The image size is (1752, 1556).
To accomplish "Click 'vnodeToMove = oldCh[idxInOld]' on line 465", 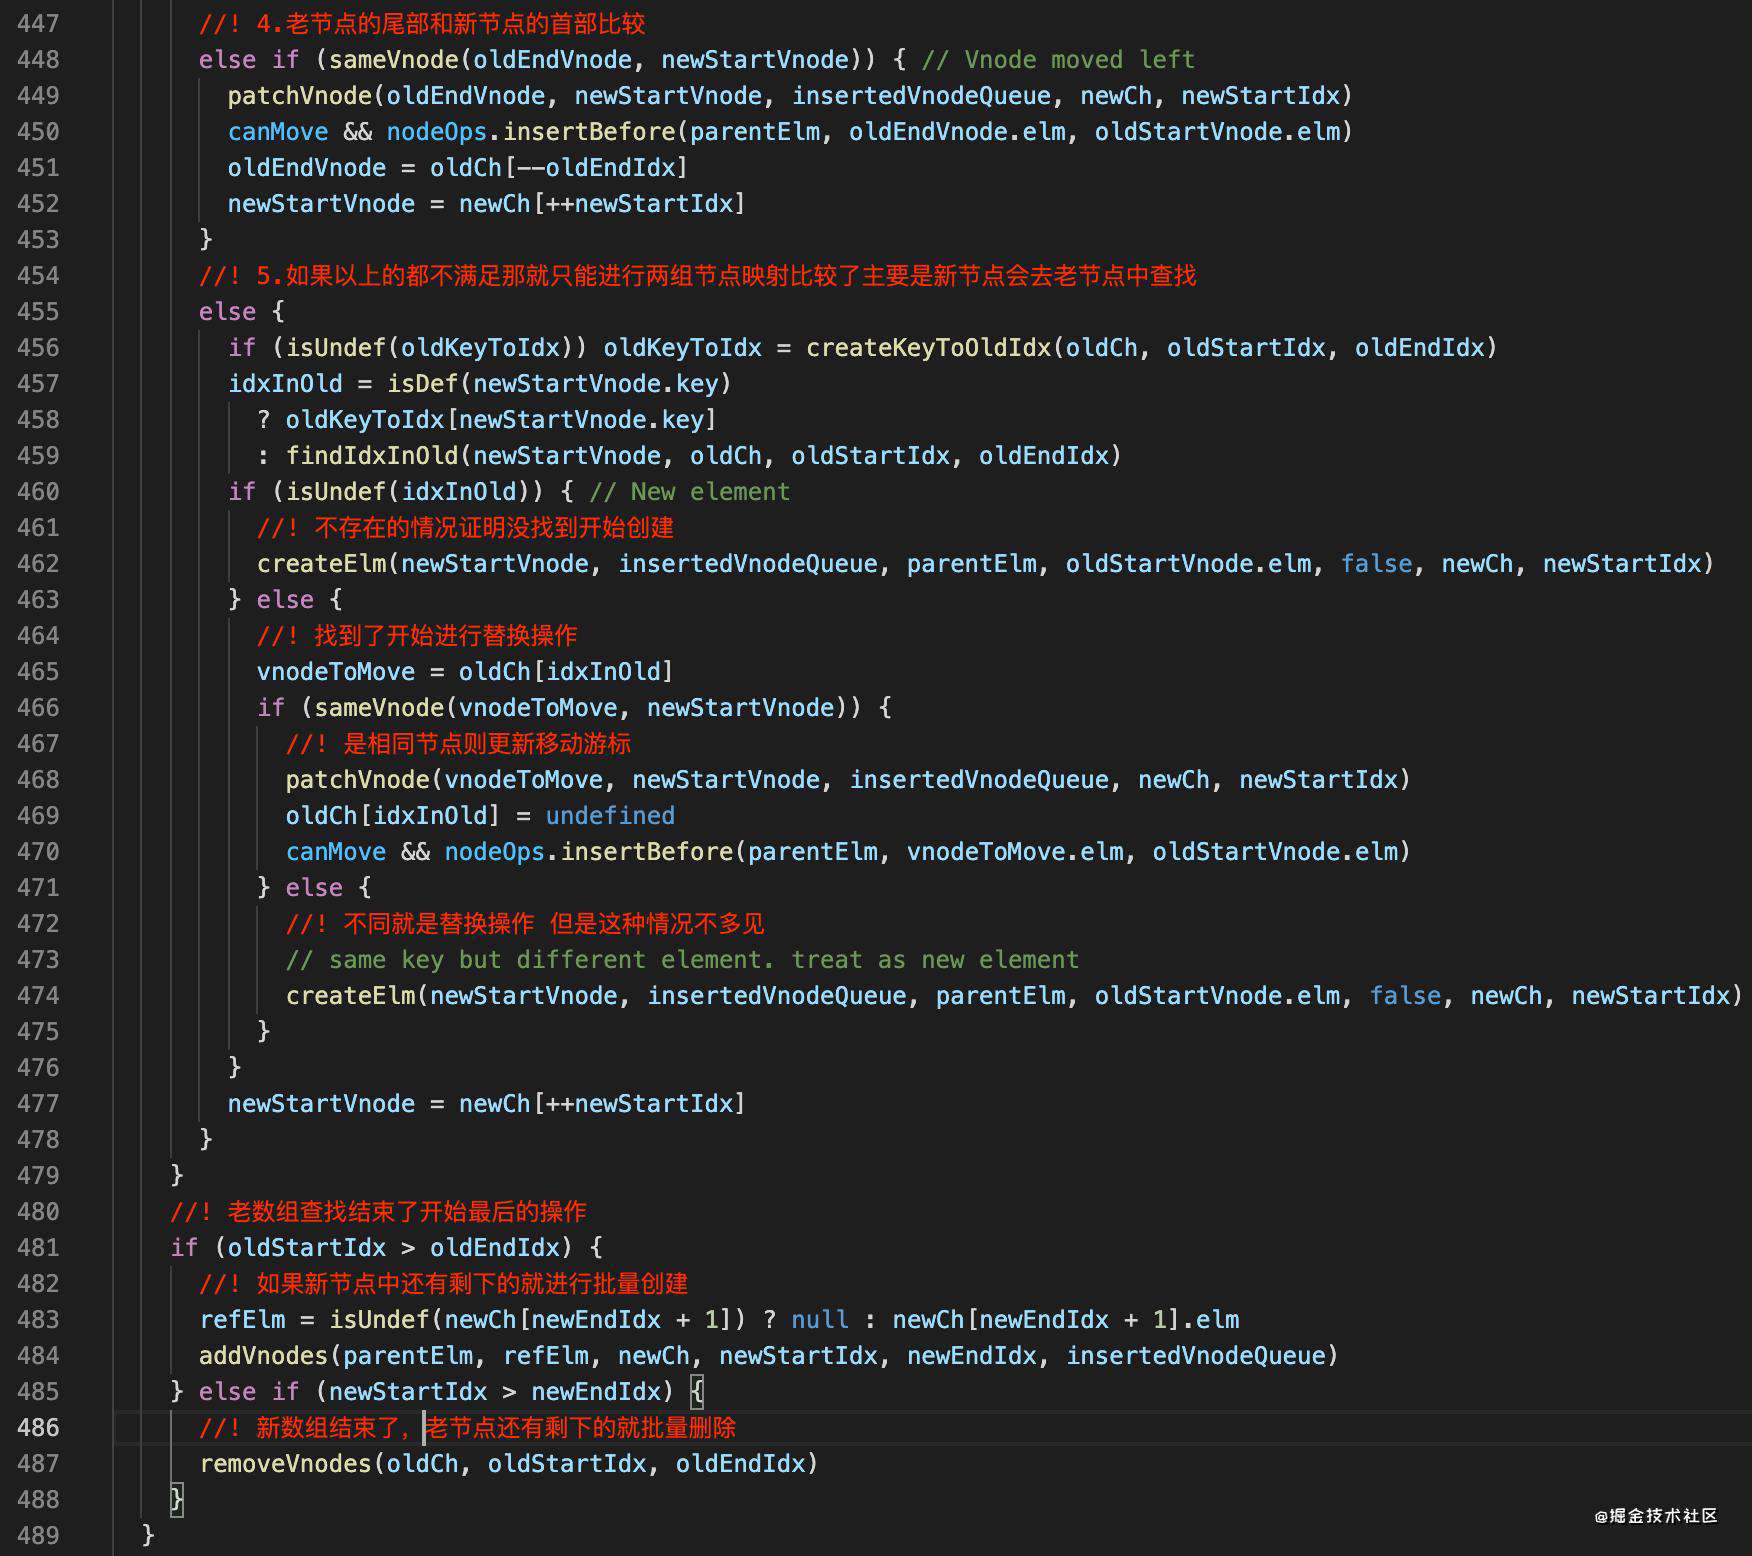I will coord(465,671).
